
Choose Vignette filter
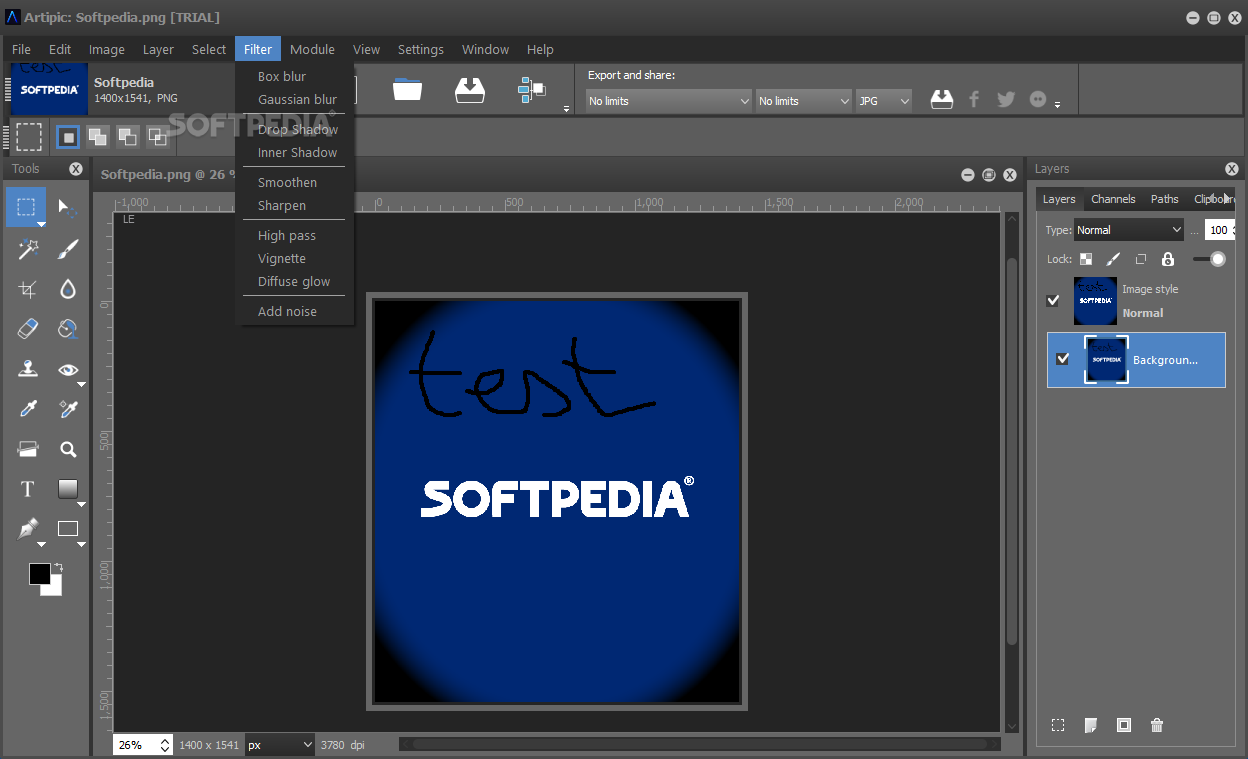[282, 258]
